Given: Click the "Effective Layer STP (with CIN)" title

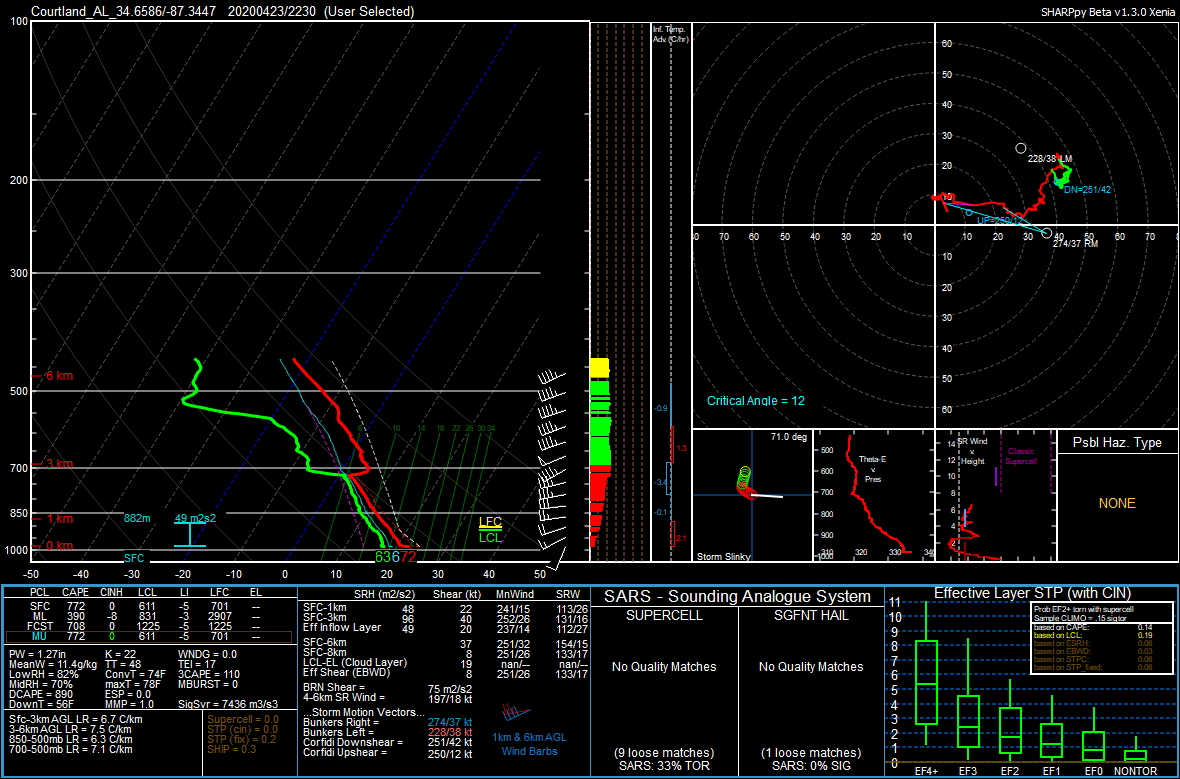Looking at the screenshot, I should 1032,593.
